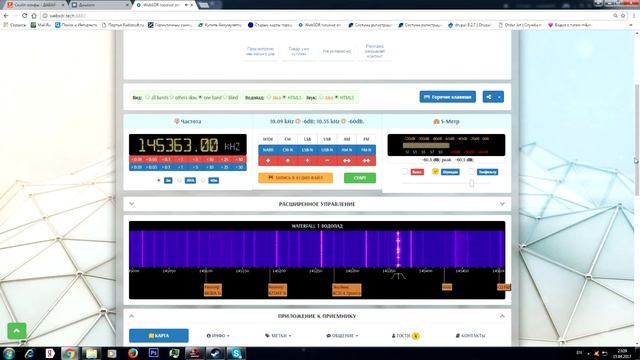640x360 pixels.
Task: Collapse Приложение к приемнику via right chevron
Action: (502, 316)
